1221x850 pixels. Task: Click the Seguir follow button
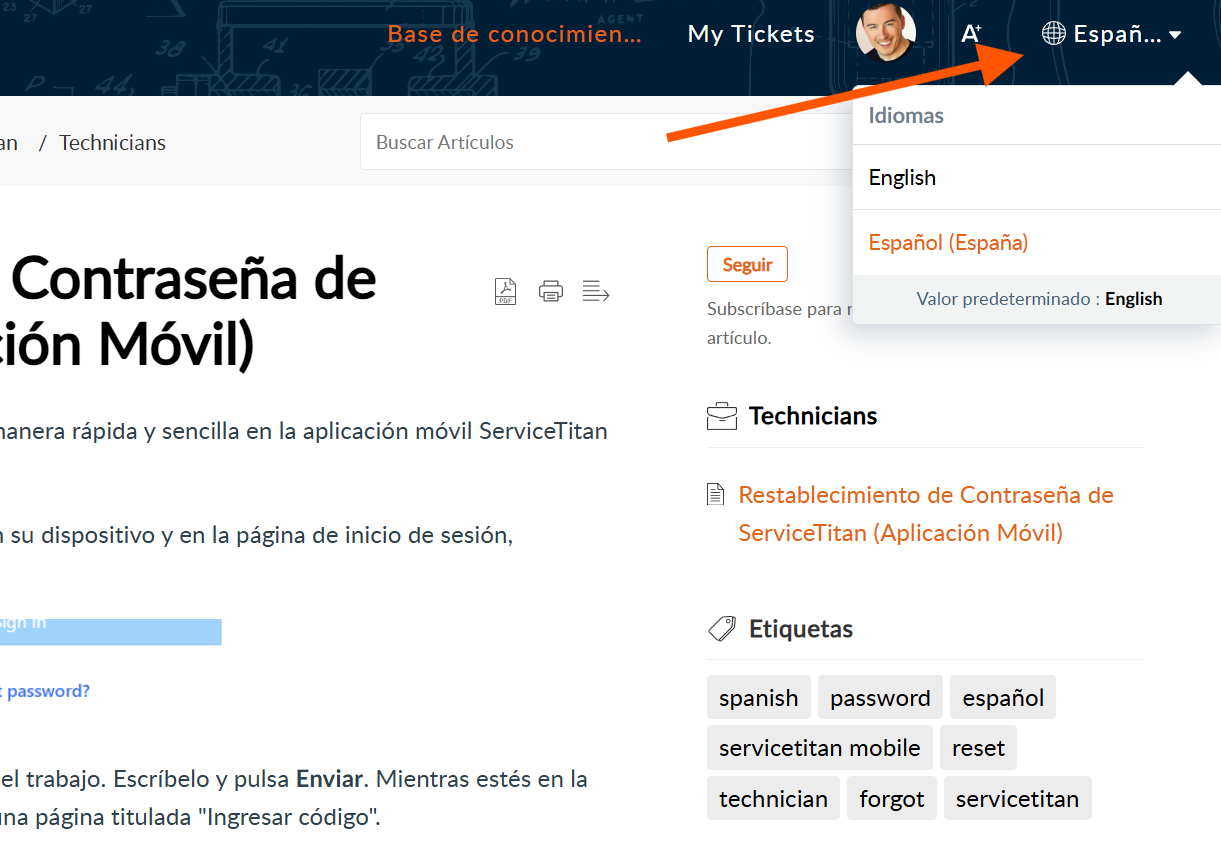pyautogui.click(x=747, y=264)
